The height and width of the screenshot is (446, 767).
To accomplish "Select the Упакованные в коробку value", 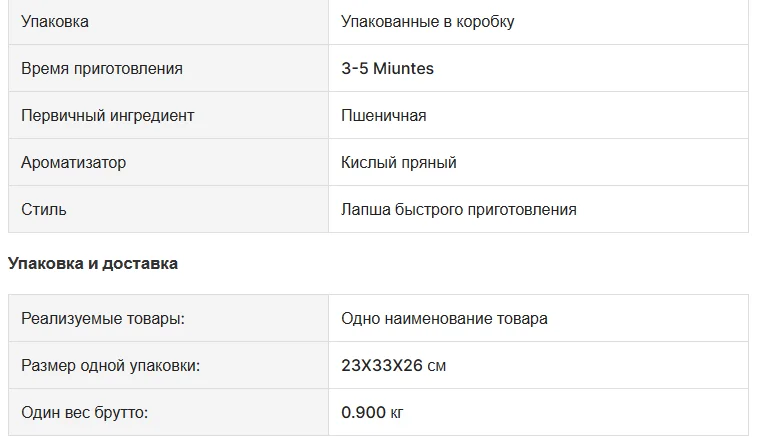I will (x=428, y=22).
